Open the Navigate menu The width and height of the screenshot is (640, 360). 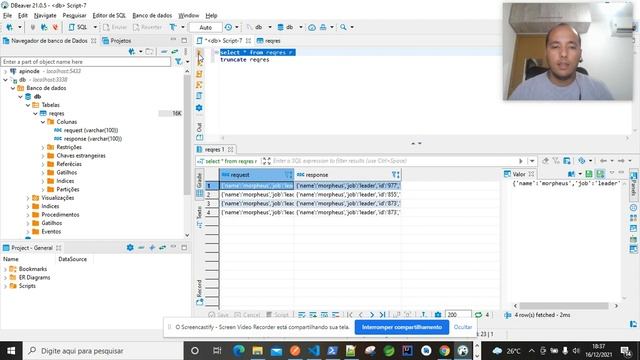[x=45, y=16]
